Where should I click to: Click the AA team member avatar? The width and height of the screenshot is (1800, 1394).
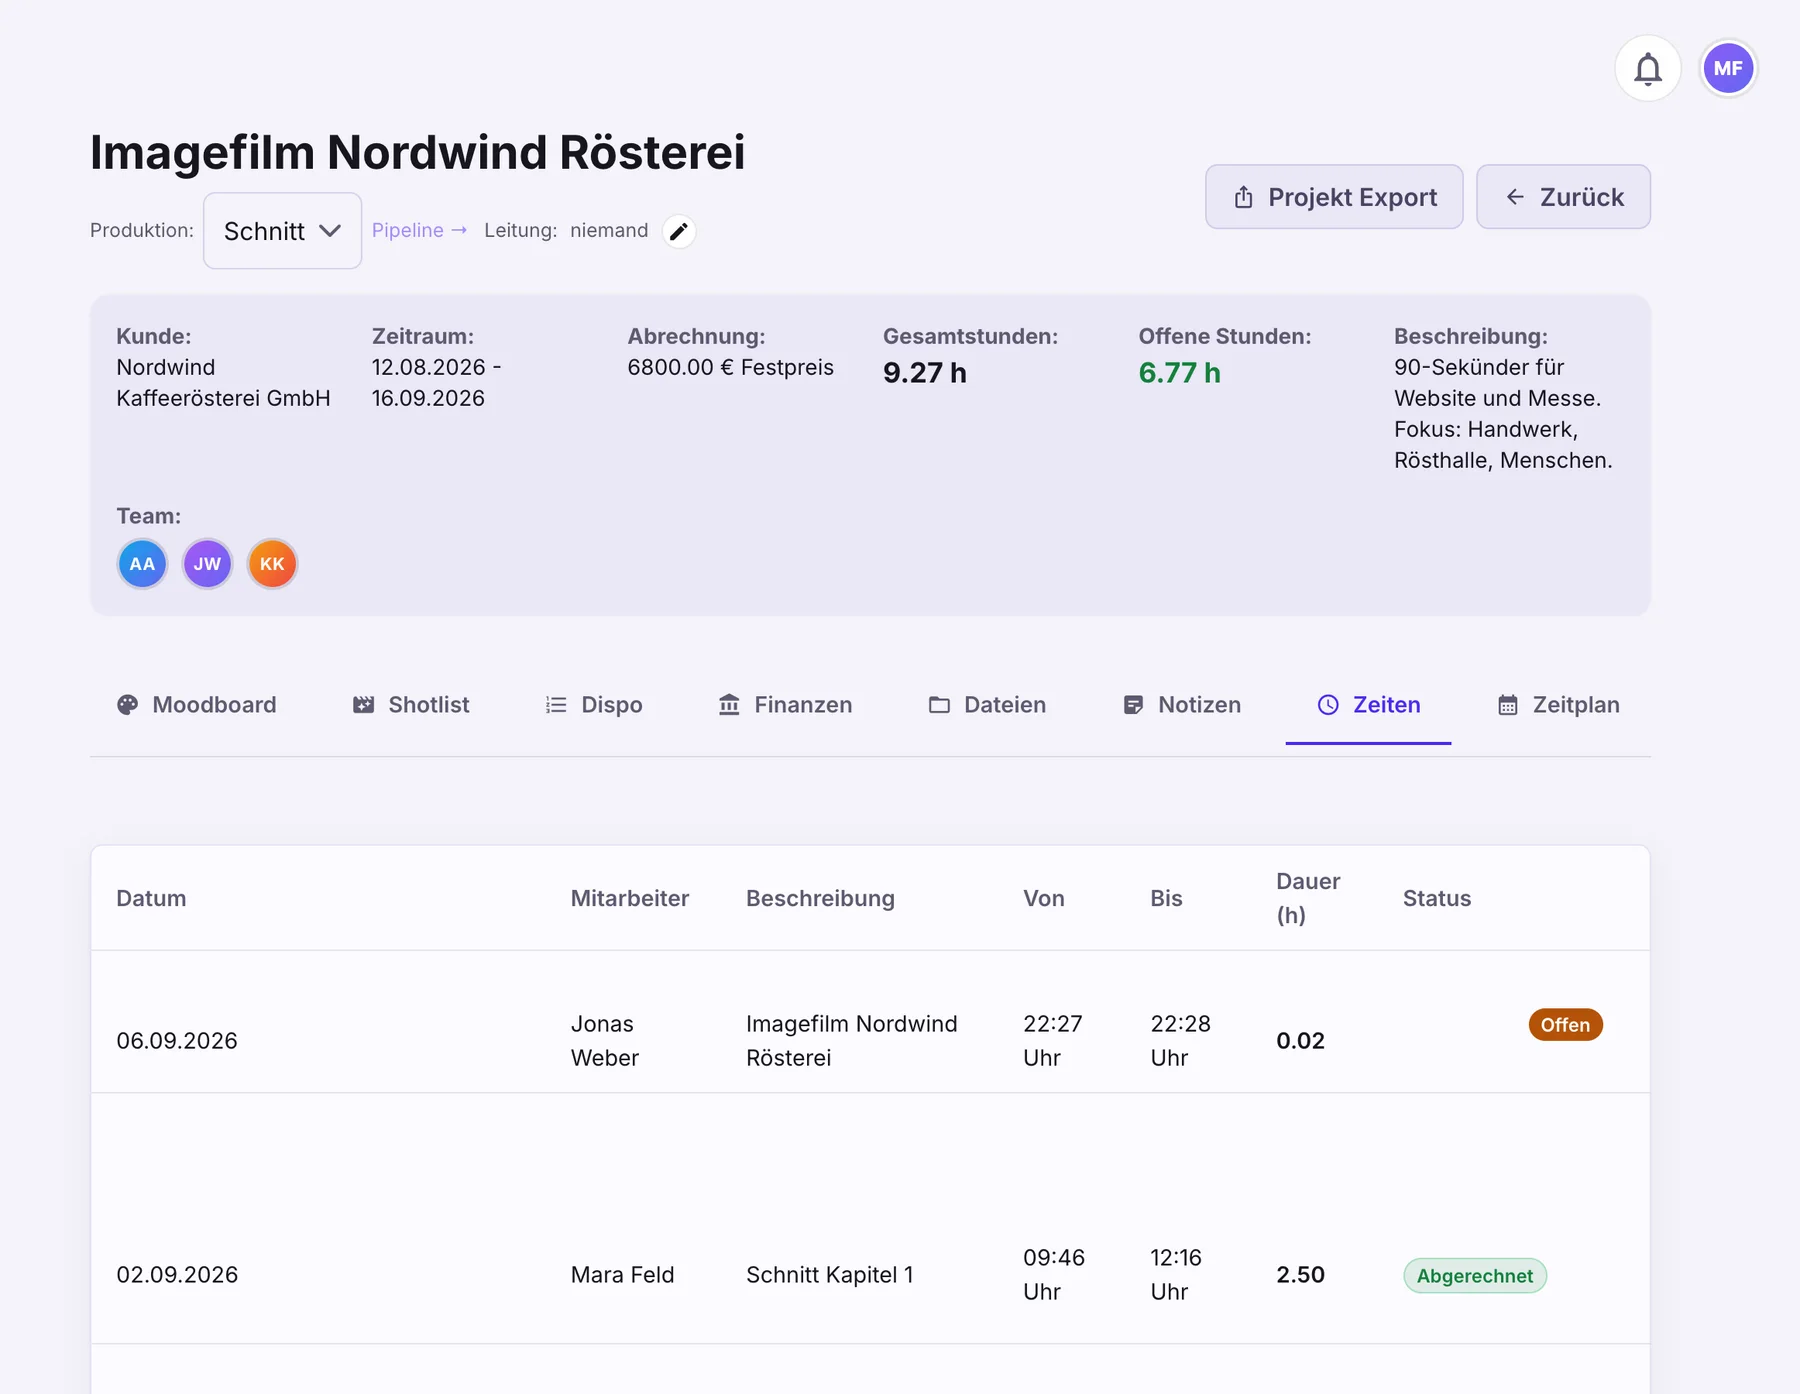(142, 564)
